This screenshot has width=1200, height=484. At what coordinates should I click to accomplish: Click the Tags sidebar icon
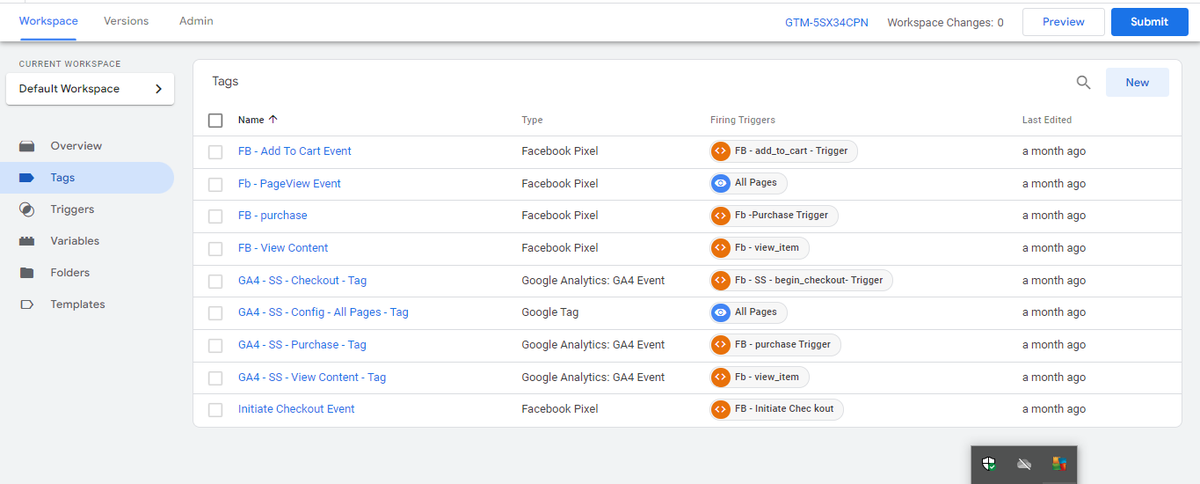click(28, 178)
